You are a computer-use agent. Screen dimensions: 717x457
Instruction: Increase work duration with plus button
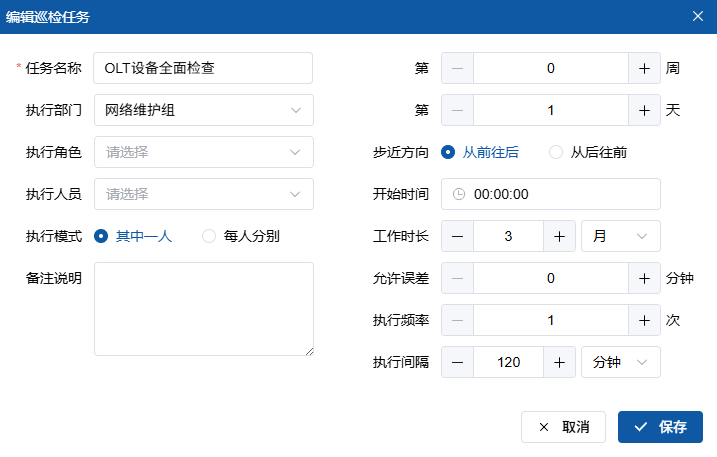point(559,236)
